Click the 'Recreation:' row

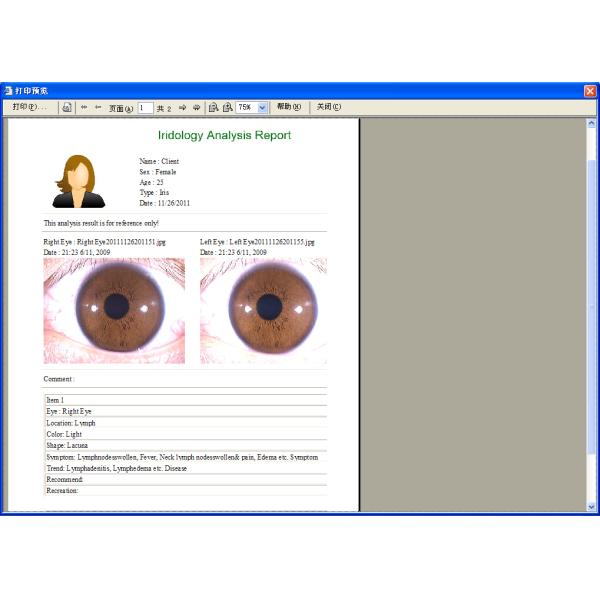pos(186,490)
